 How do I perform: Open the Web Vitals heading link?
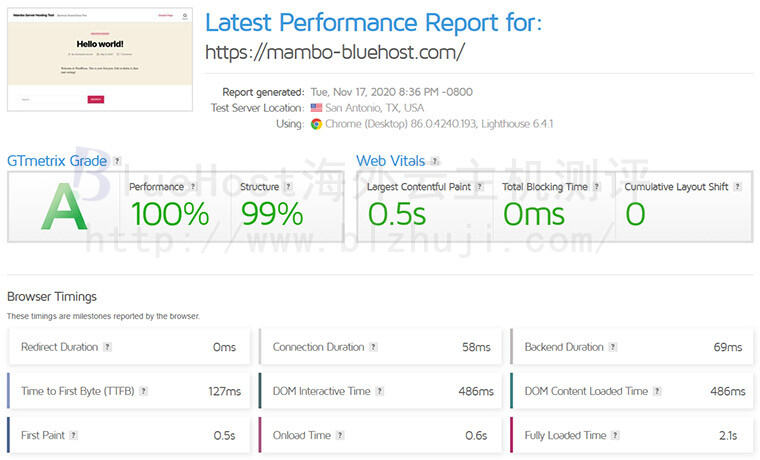391,161
